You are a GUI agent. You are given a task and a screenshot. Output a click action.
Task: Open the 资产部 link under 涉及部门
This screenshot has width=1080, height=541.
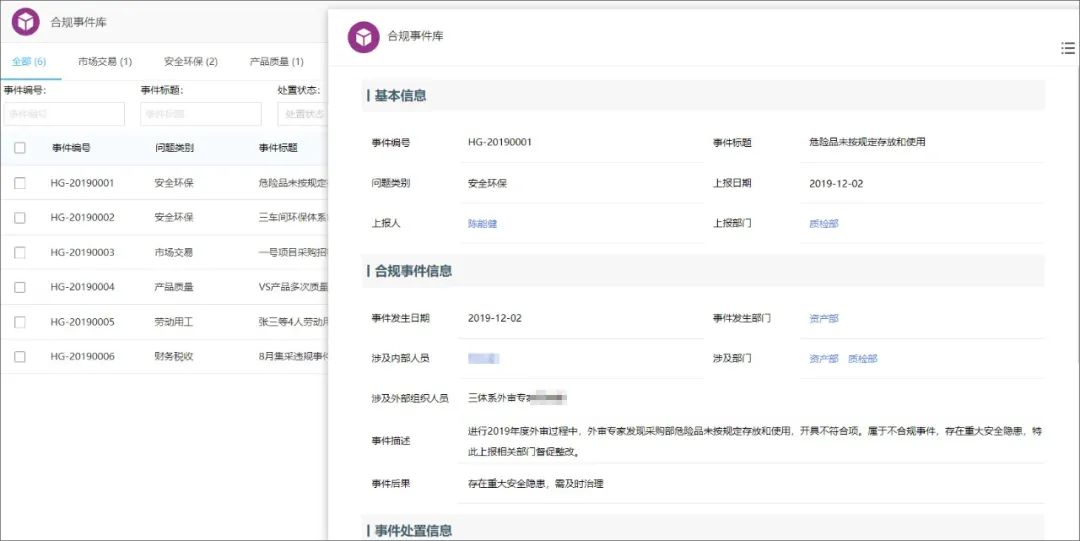pyautogui.click(x=824, y=358)
